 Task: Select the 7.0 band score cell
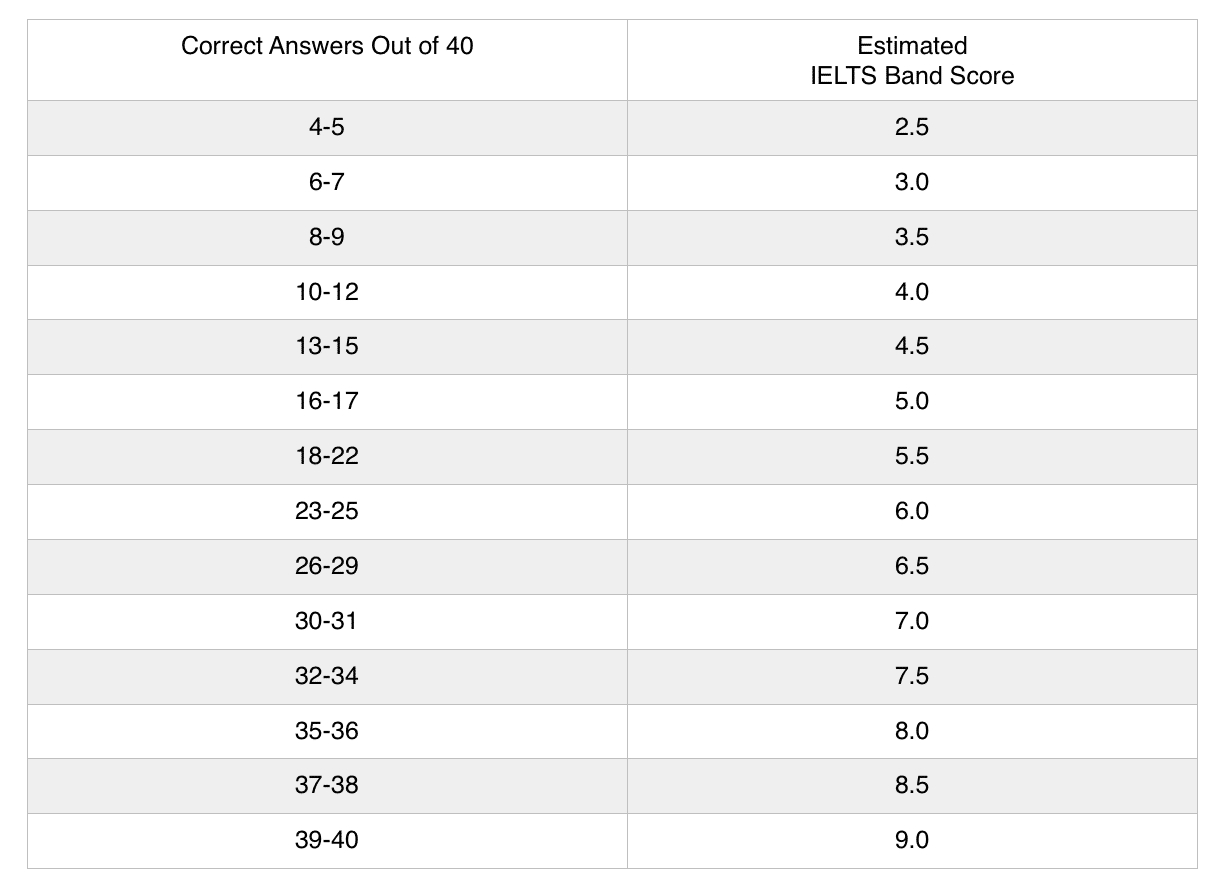(912, 621)
